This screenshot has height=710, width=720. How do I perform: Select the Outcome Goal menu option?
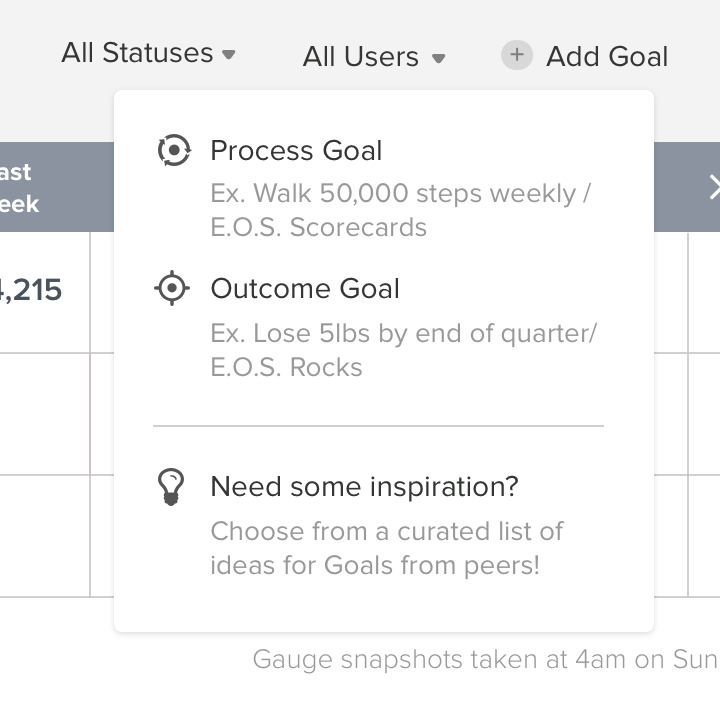[x=305, y=288]
